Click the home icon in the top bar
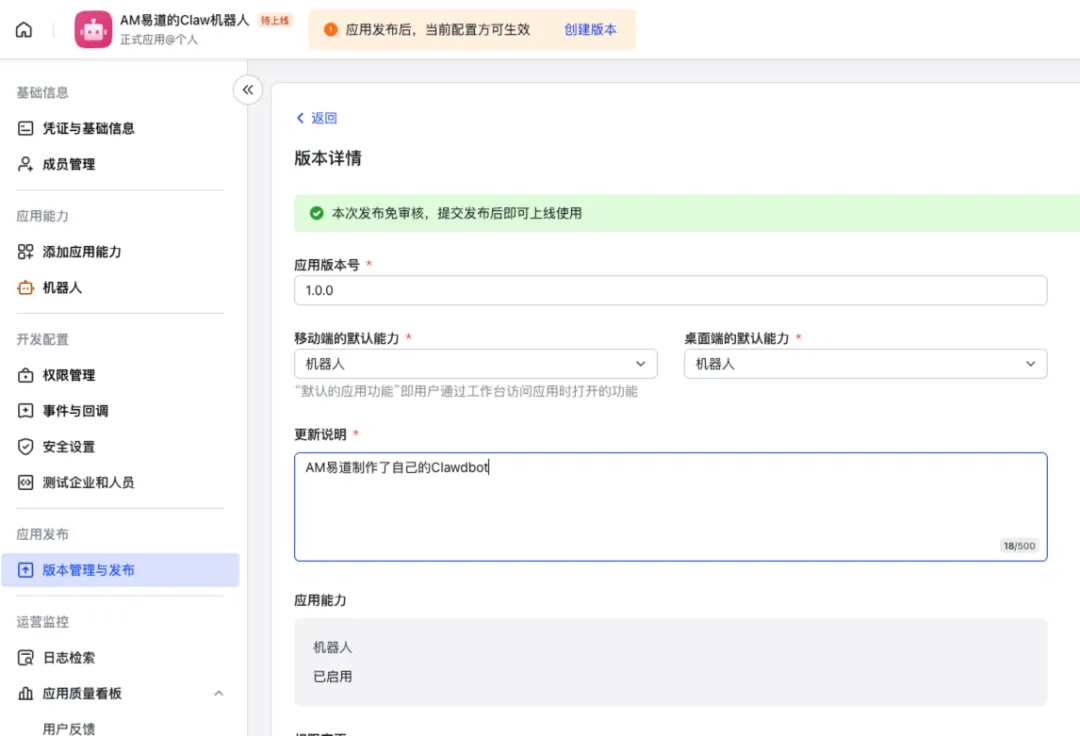 coord(24,30)
